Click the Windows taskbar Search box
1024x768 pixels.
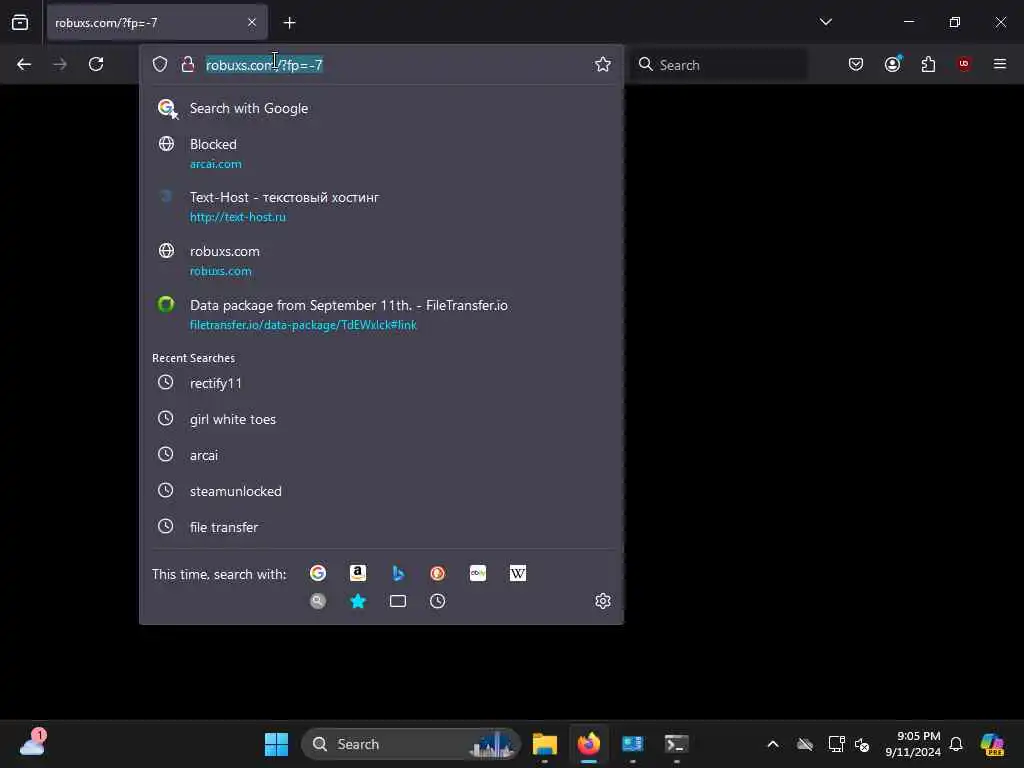(411, 744)
